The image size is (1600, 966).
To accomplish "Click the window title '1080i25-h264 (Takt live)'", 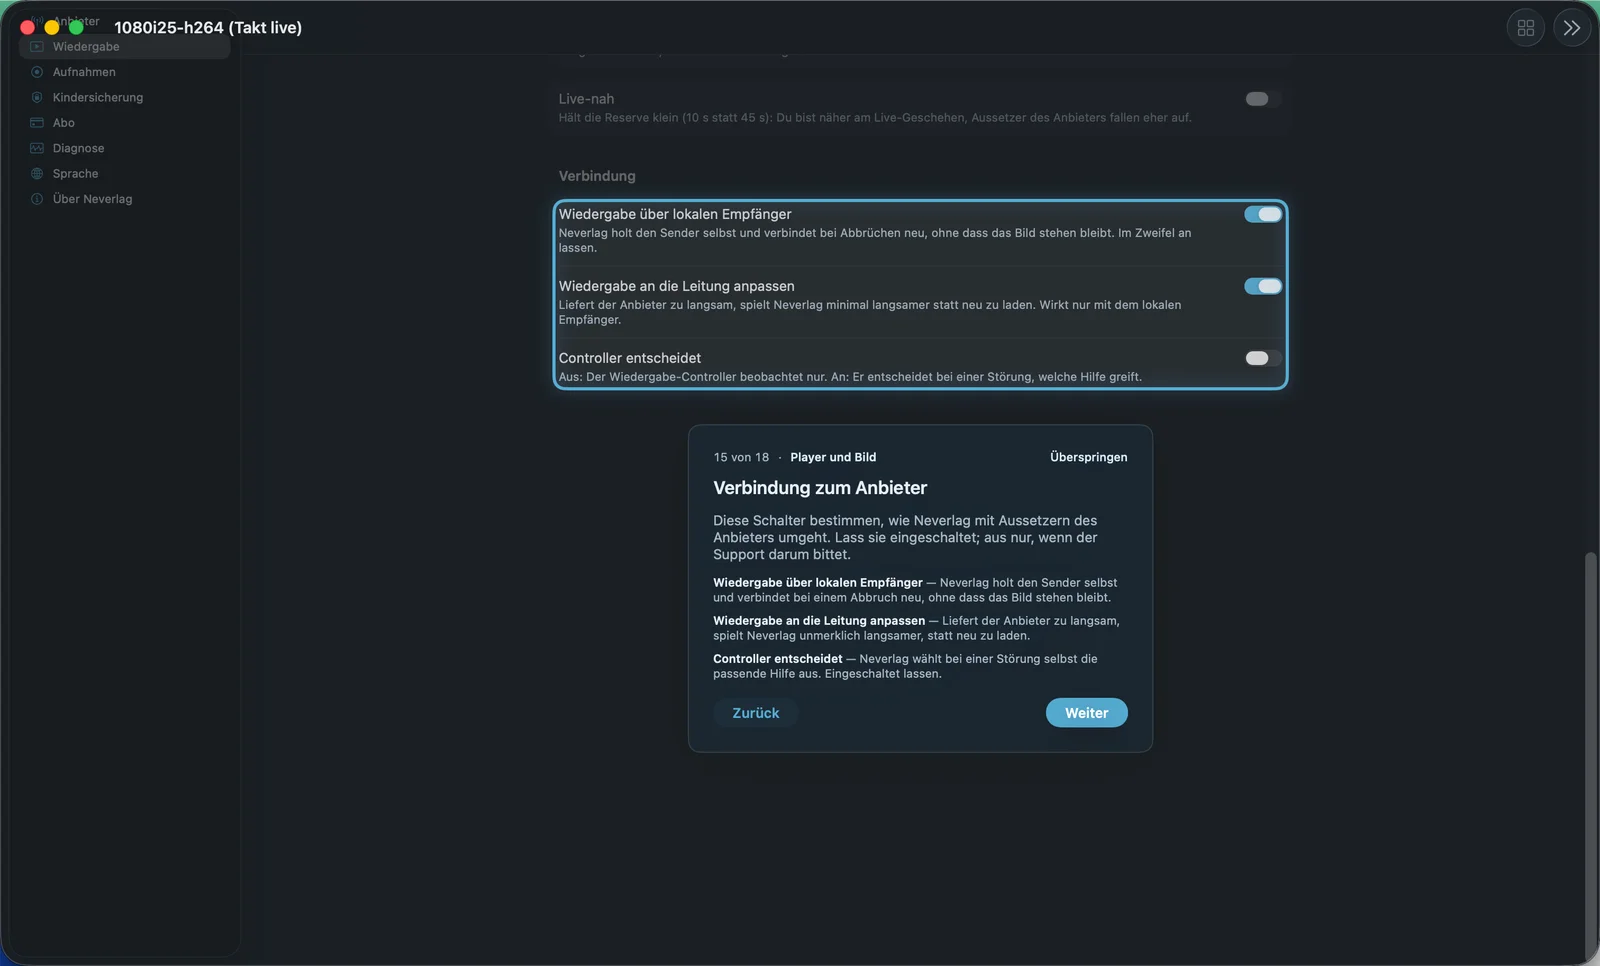I will (208, 28).
